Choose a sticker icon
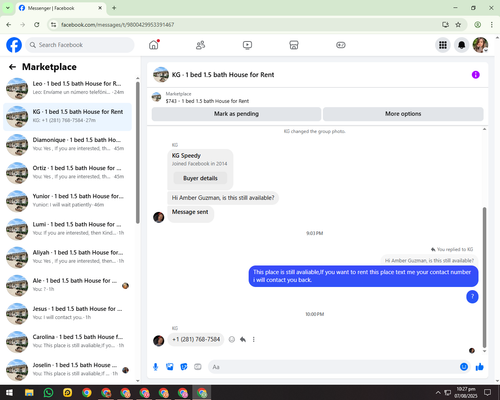The height and width of the screenshot is (400, 500). click(x=184, y=367)
